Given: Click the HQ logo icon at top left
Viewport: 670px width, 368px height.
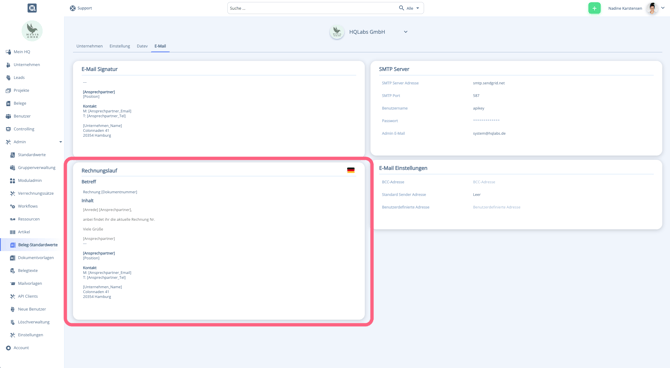Looking at the screenshot, I should click(32, 8).
